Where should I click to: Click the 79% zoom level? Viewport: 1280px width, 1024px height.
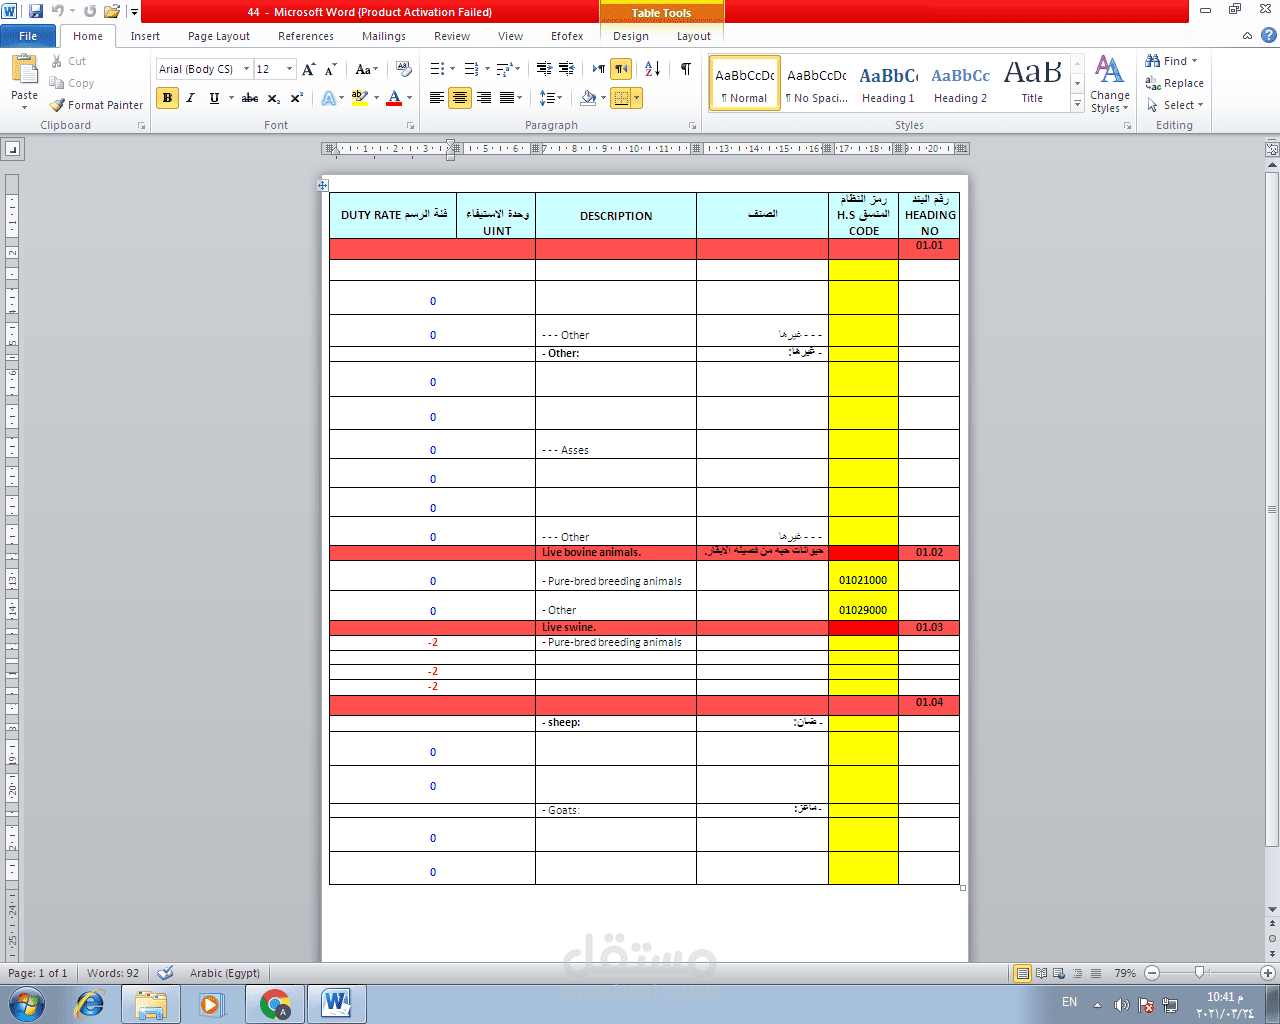click(1125, 973)
